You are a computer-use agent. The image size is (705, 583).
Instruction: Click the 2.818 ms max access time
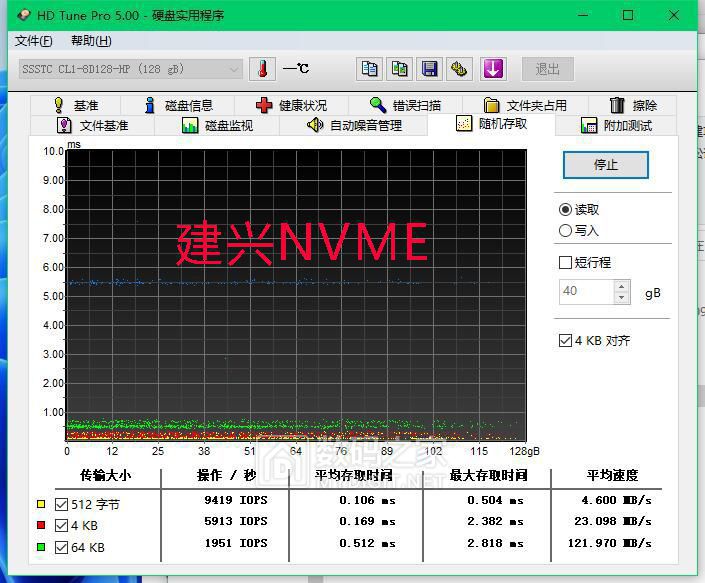[495, 543]
